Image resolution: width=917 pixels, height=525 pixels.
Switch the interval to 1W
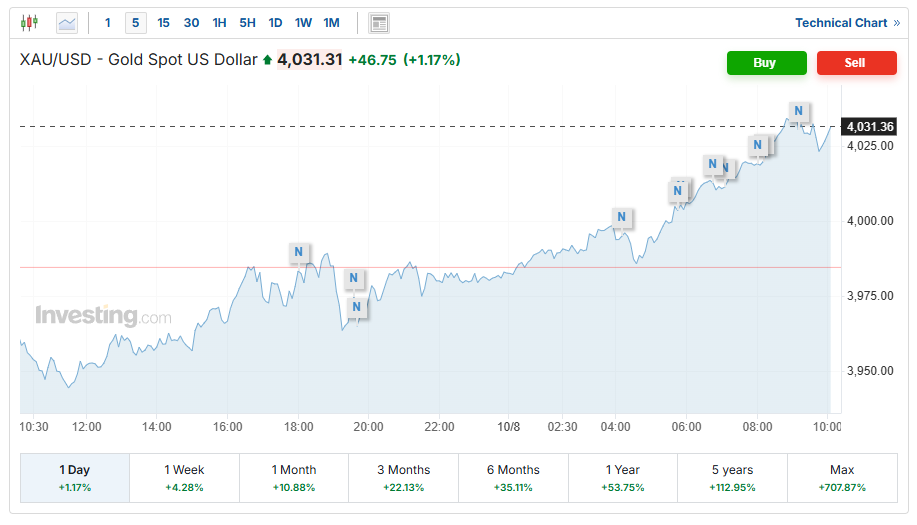point(303,22)
